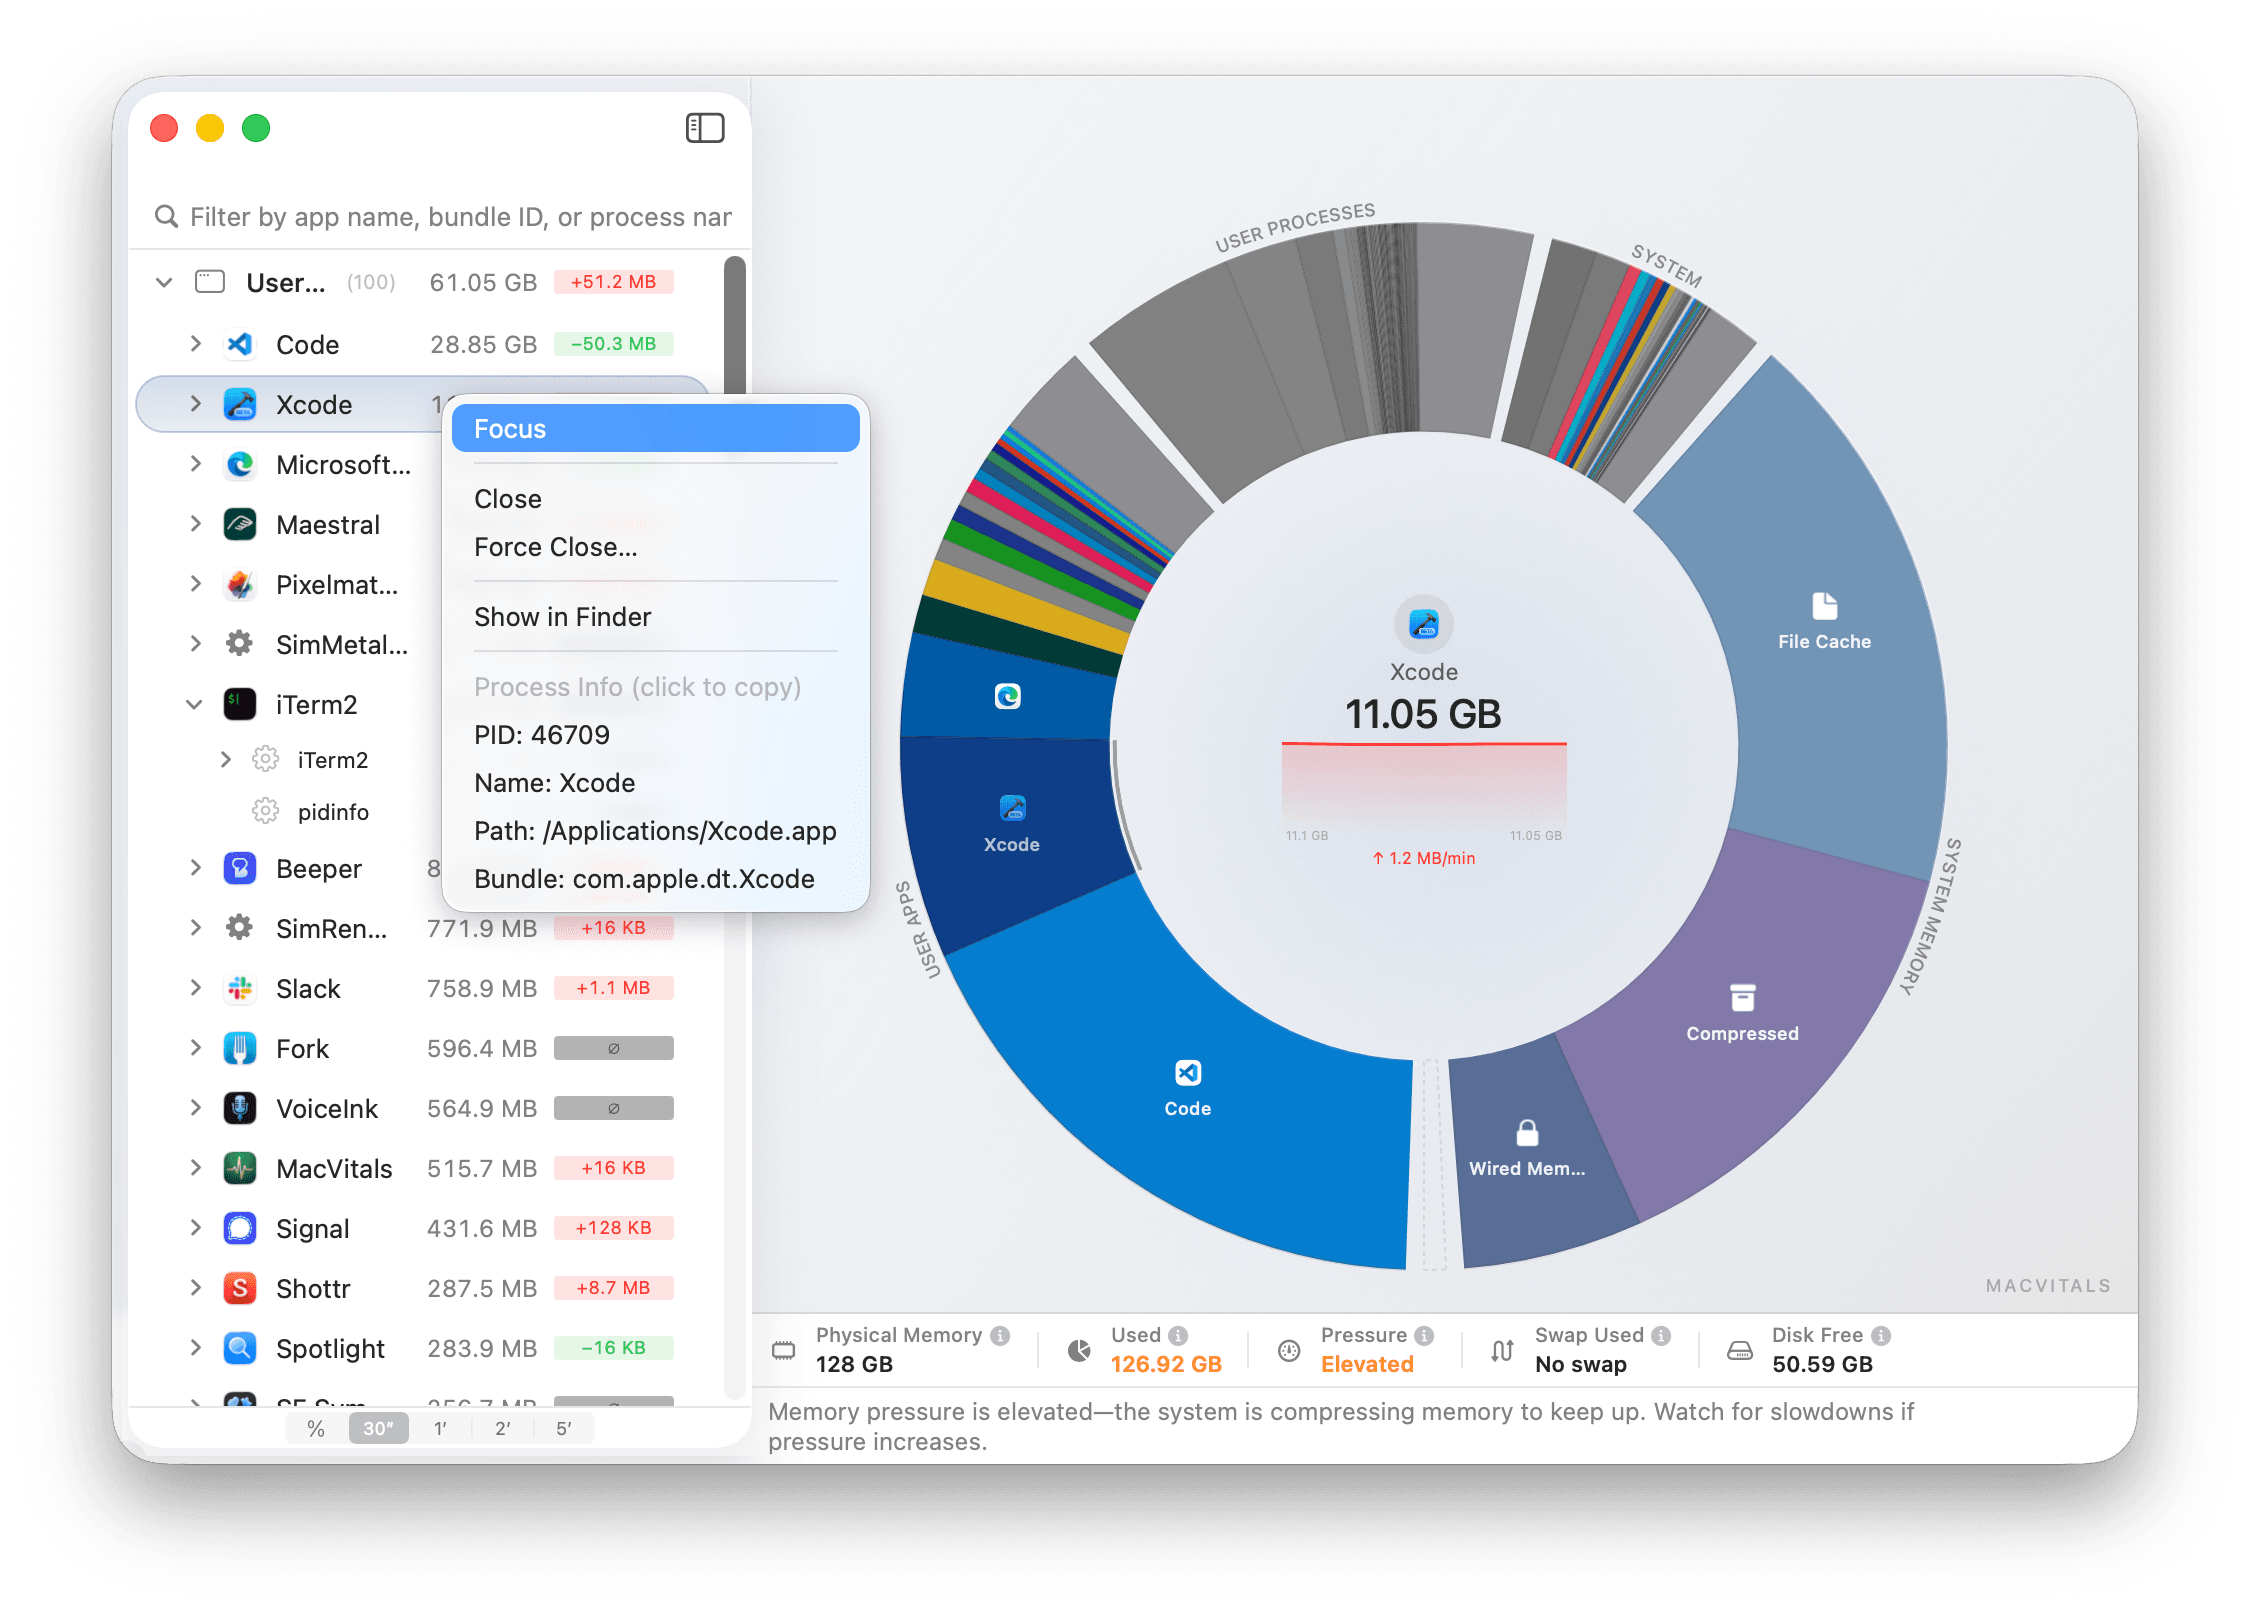
Task: Select Force Close… in context menu
Action: (555, 547)
